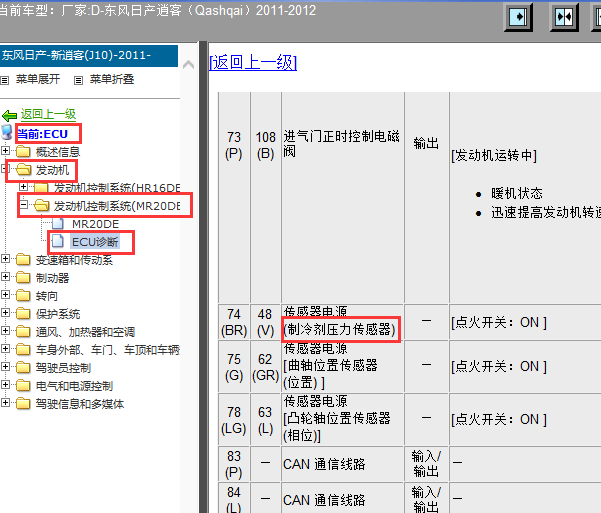Click green 返回上一级 link in sidebar

click(48, 114)
